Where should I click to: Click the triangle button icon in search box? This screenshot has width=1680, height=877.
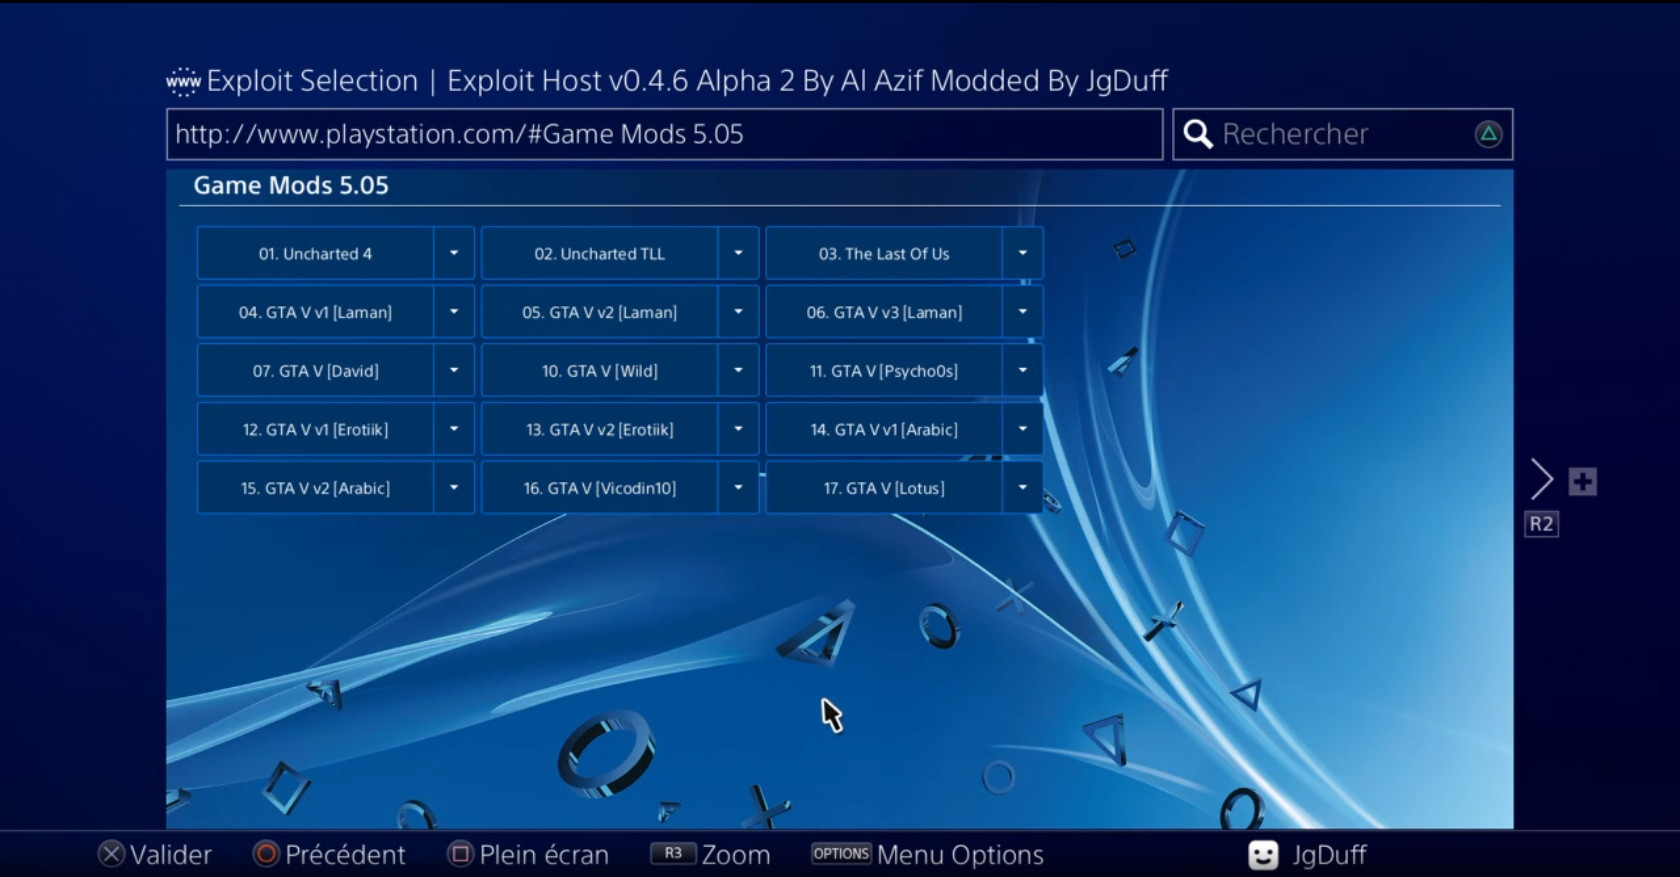(1488, 134)
